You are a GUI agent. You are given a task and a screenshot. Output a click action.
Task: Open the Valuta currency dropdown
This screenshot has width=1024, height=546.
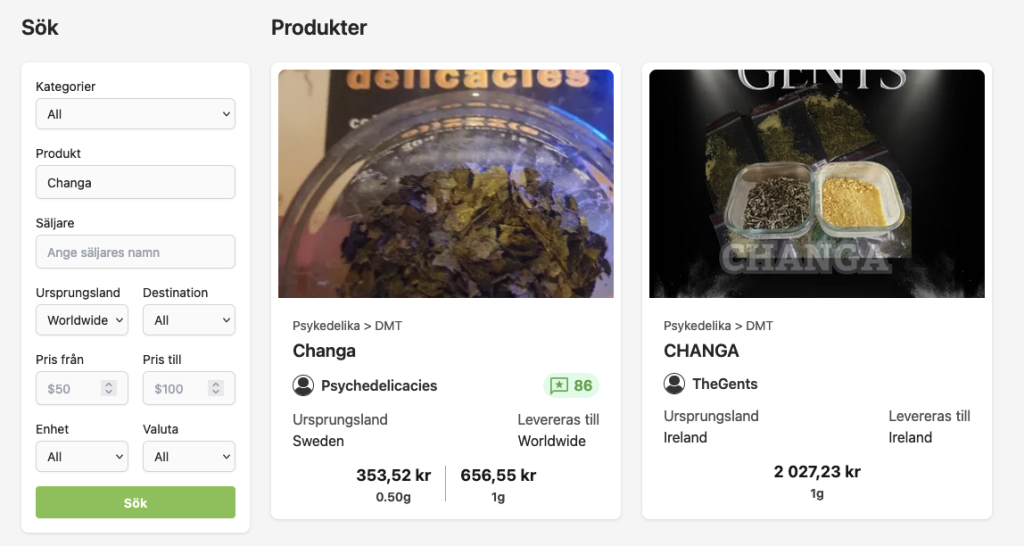tap(189, 456)
